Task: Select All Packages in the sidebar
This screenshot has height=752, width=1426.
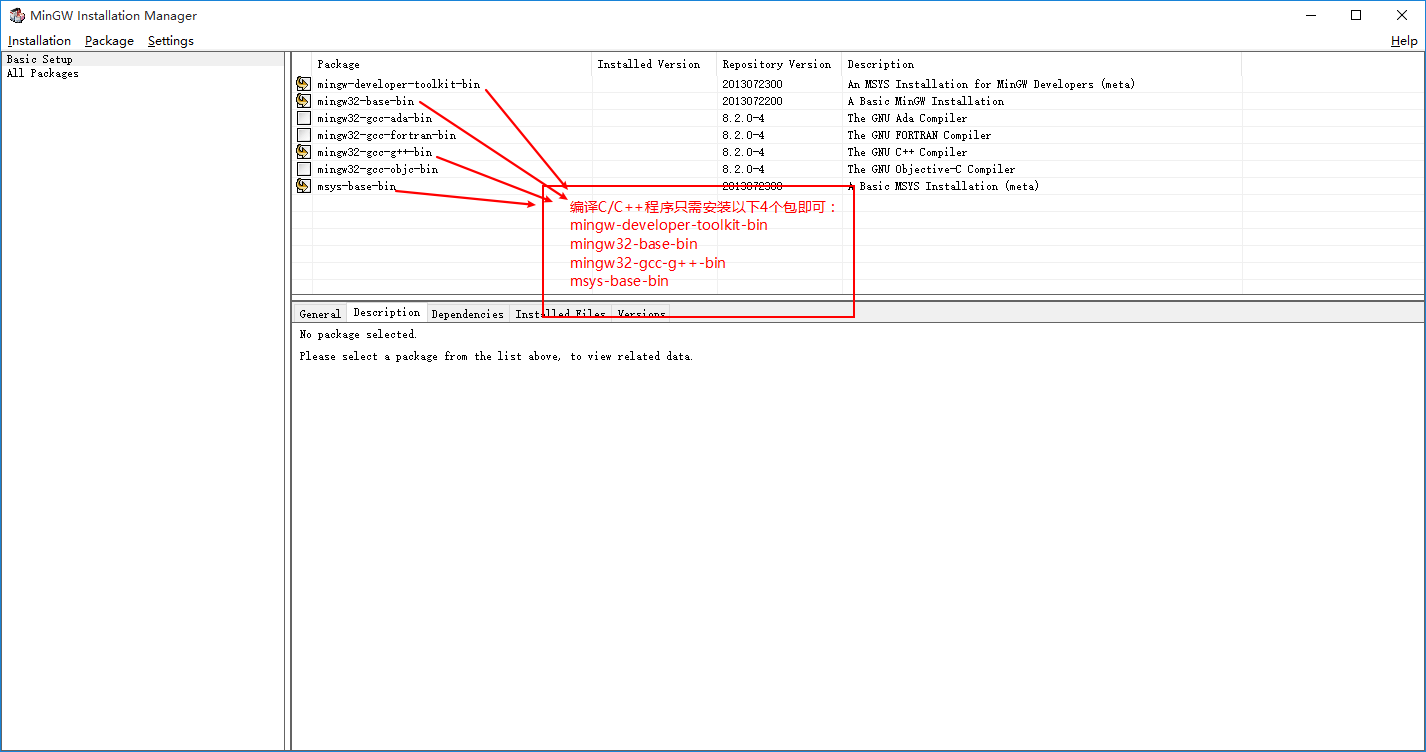Action: (42, 72)
